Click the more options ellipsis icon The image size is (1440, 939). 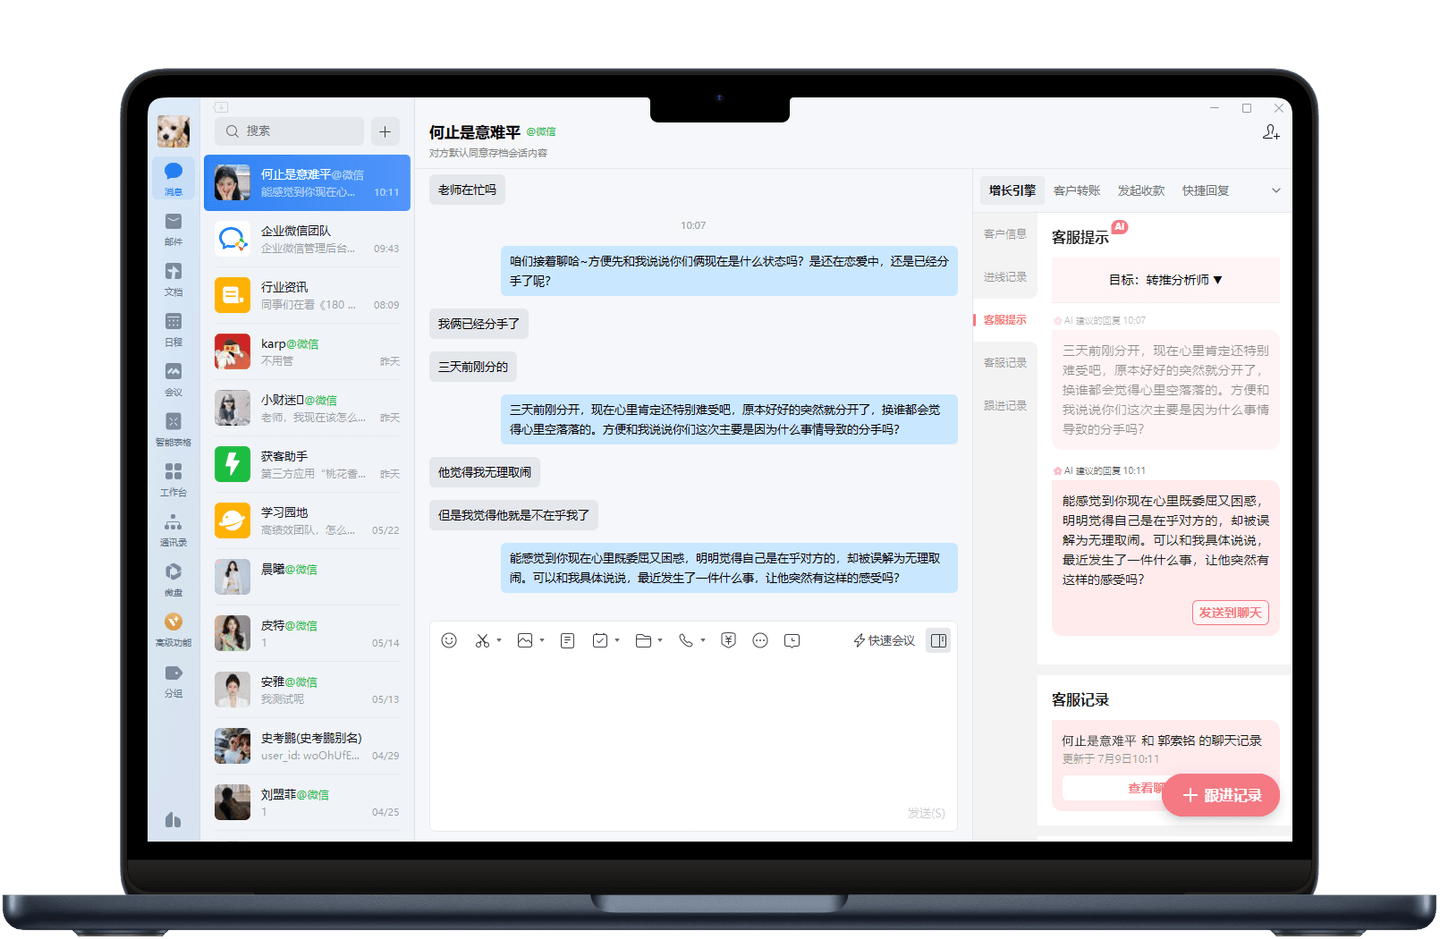[x=760, y=640]
